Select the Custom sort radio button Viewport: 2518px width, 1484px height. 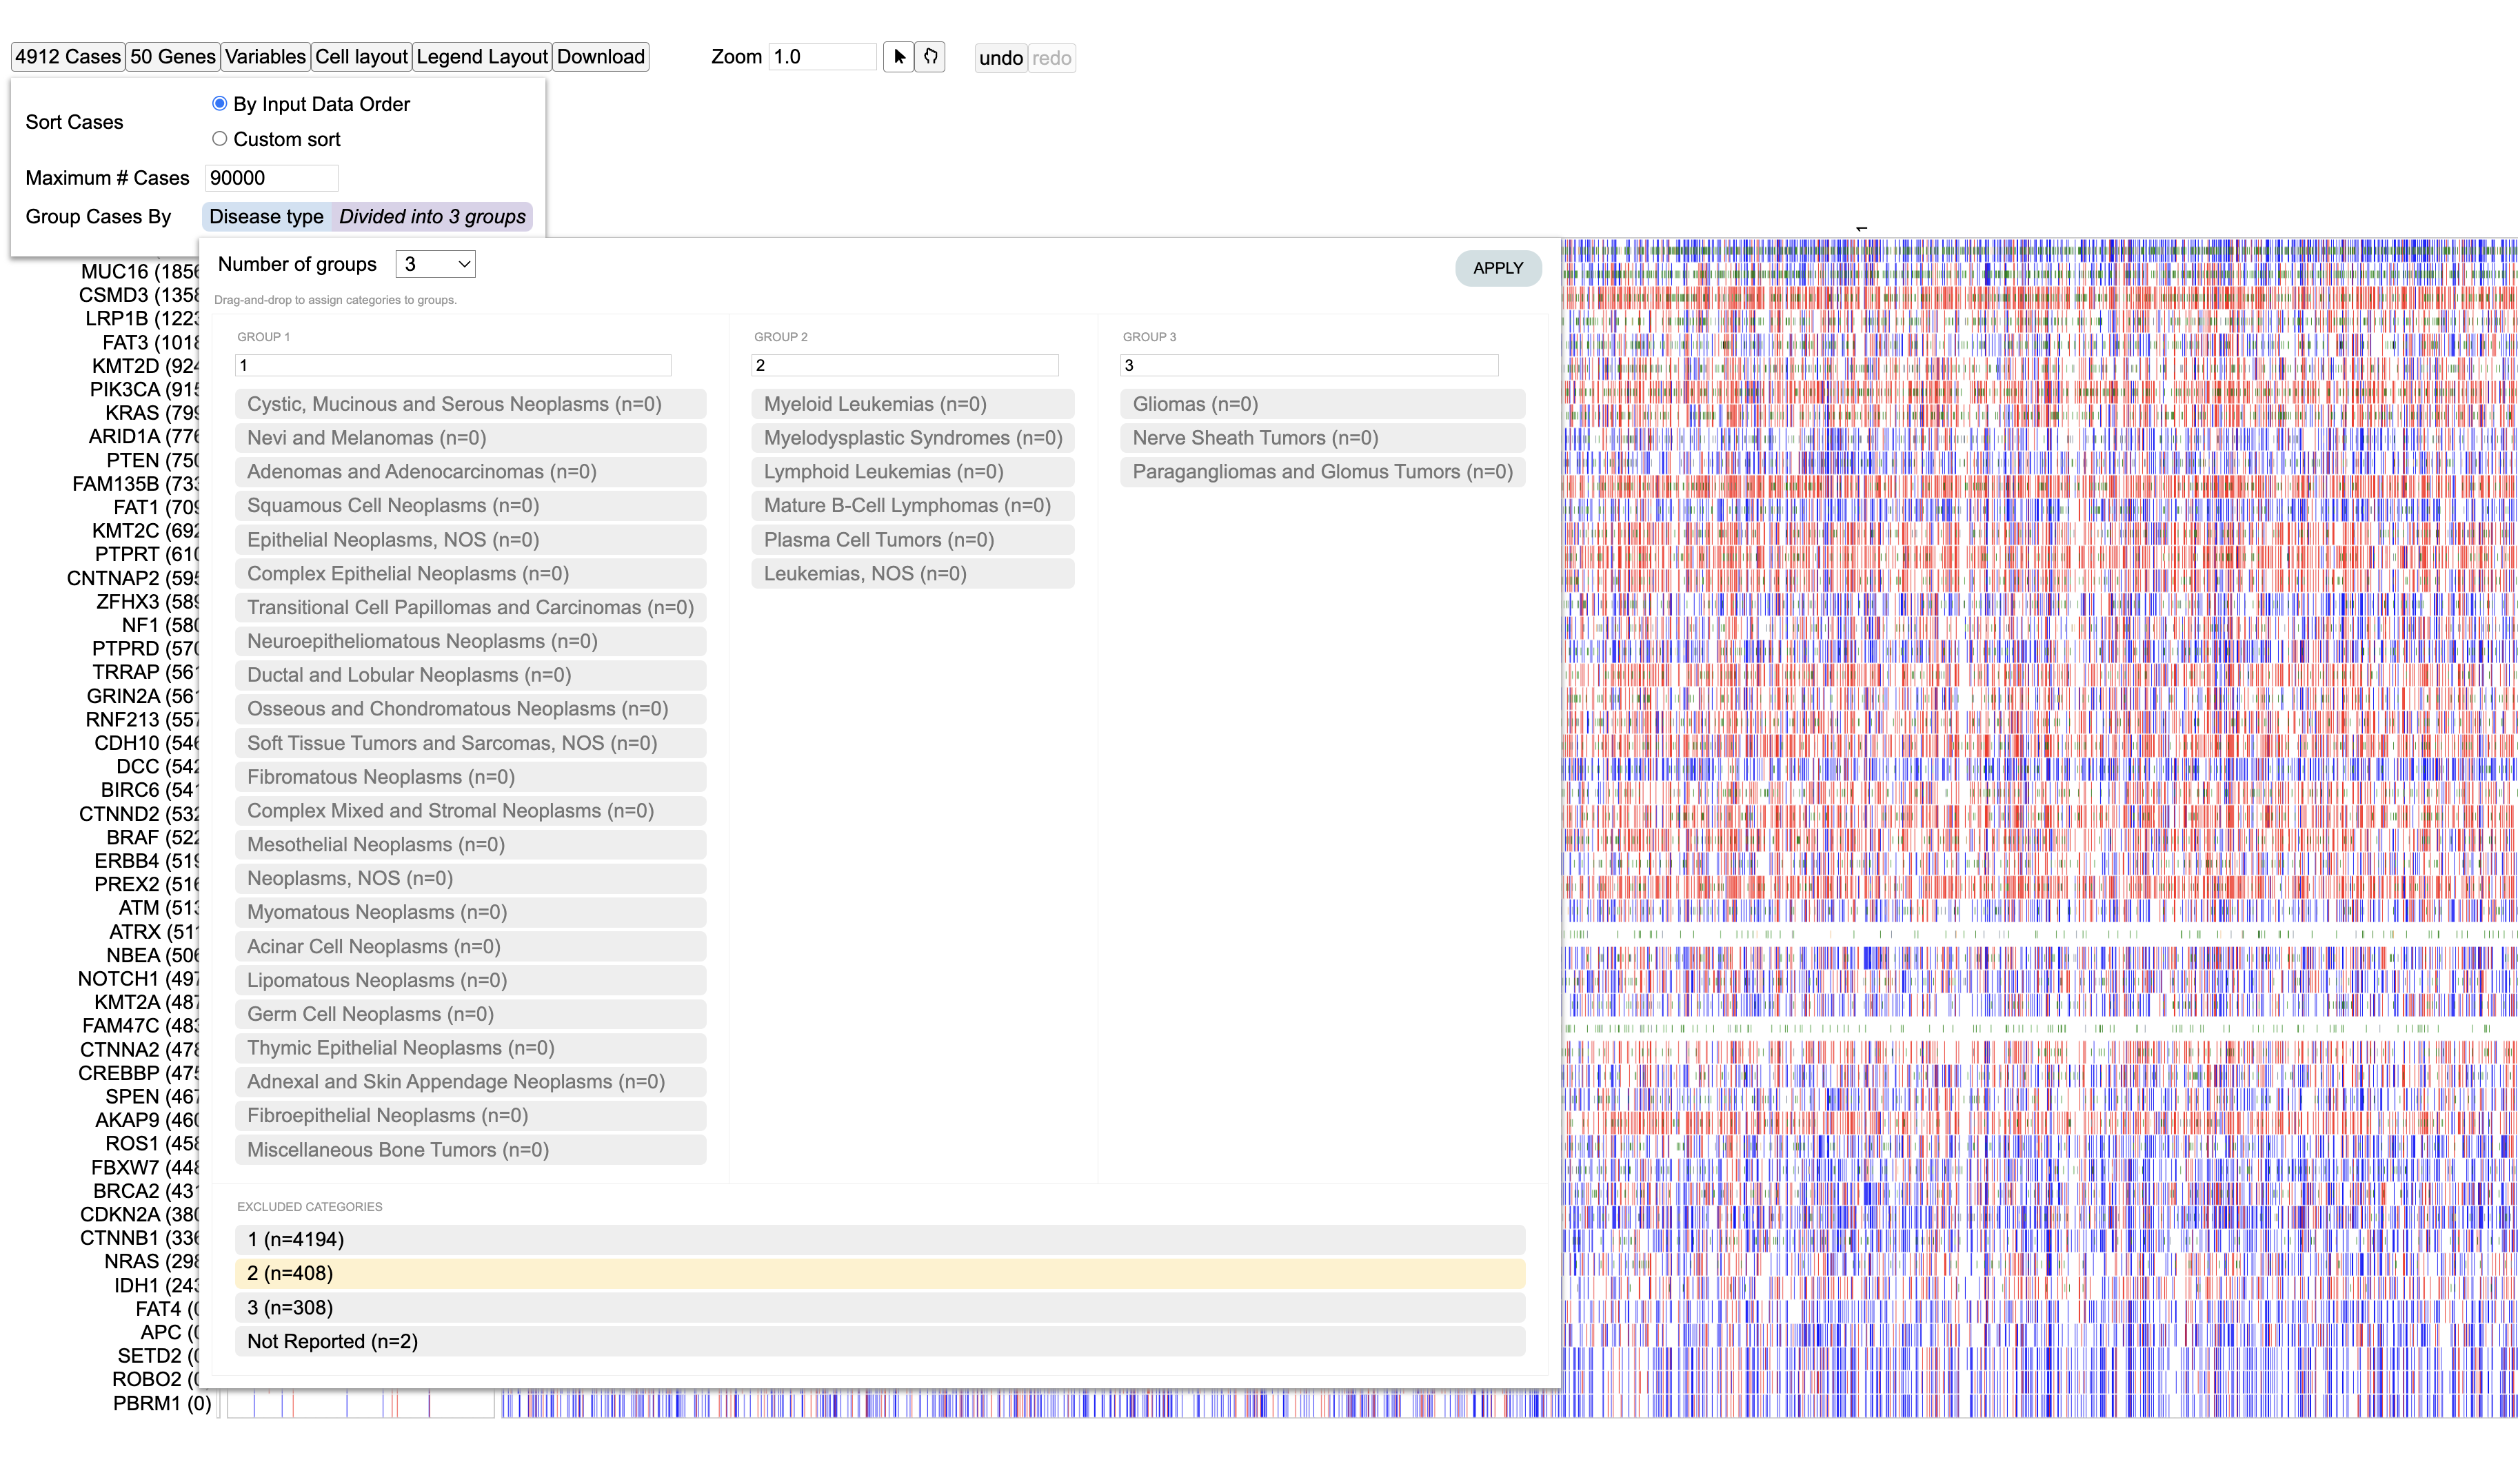coord(220,138)
